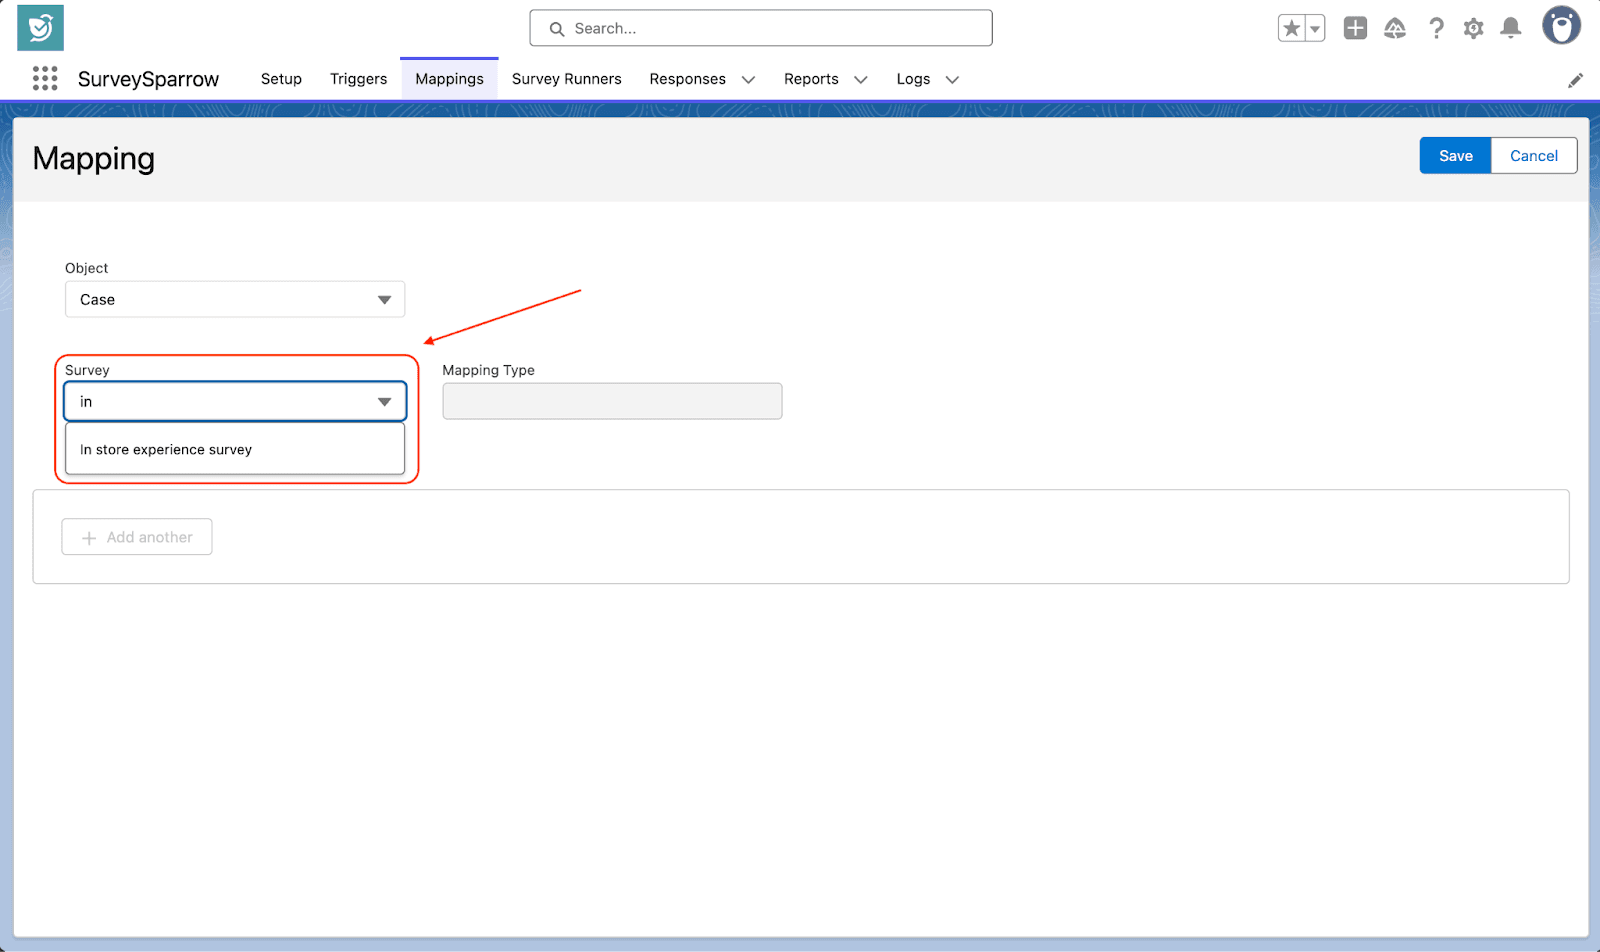Screen dimensions: 1600x952
Task: Go to the Survey Runners tab
Action: click(x=566, y=79)
